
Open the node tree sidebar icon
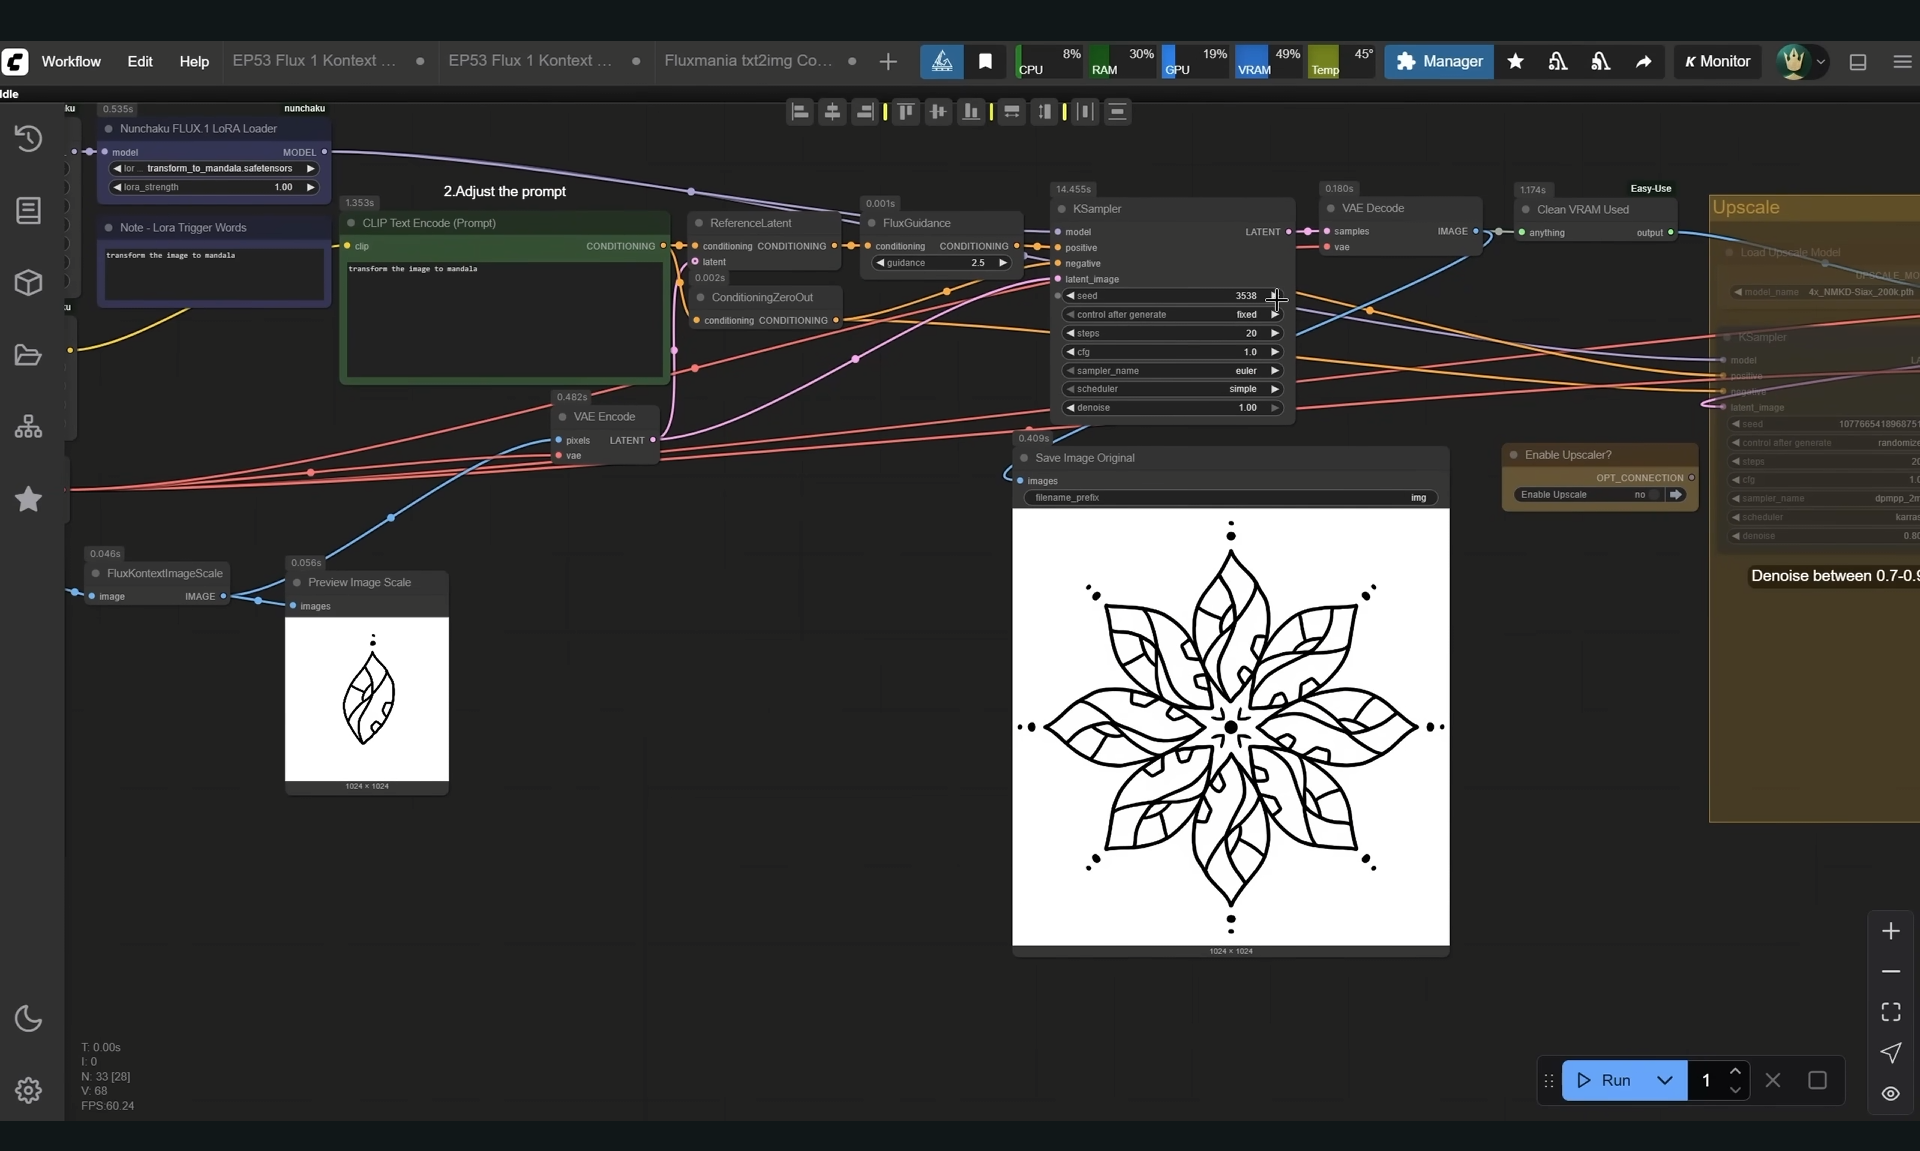[28, 427]
